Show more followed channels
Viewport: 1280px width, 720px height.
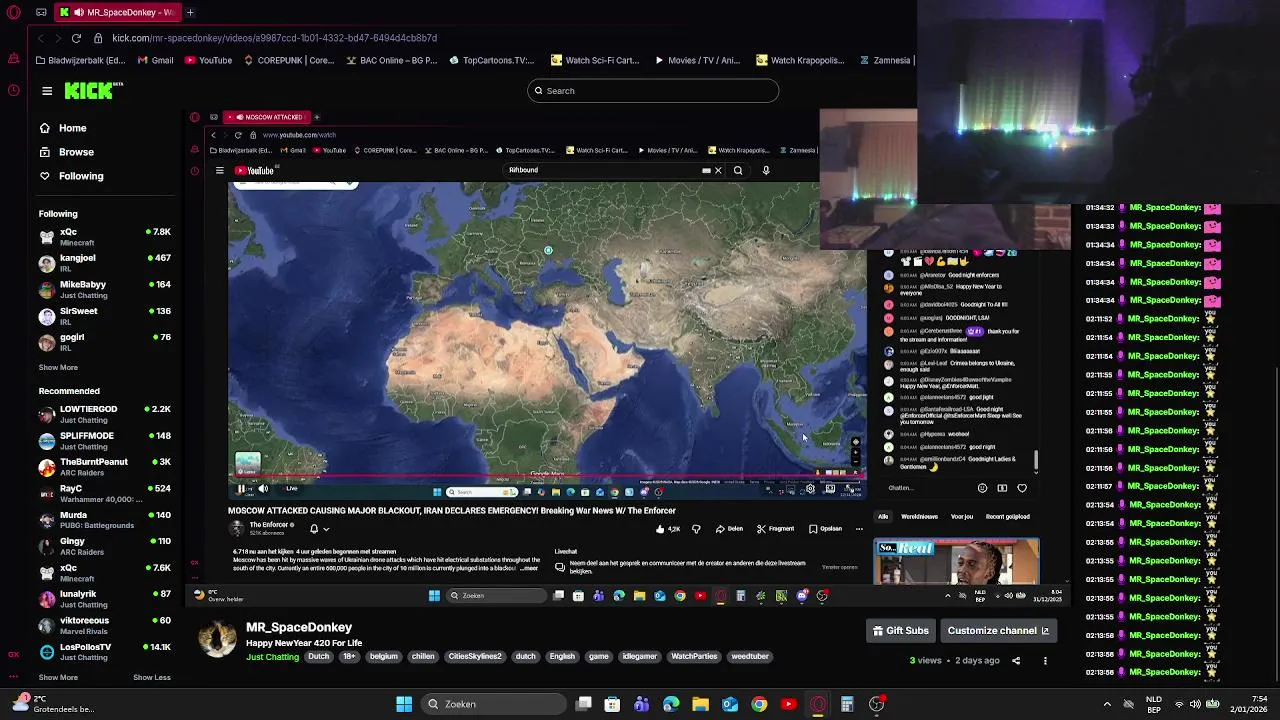58,367
